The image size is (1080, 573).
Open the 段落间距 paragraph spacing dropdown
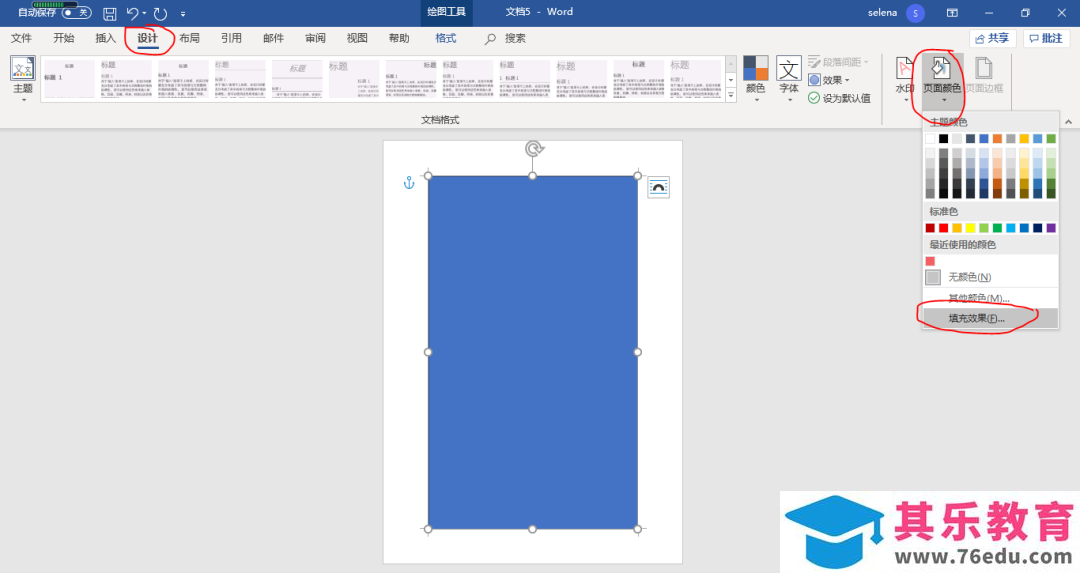click(x=838, y=62)
